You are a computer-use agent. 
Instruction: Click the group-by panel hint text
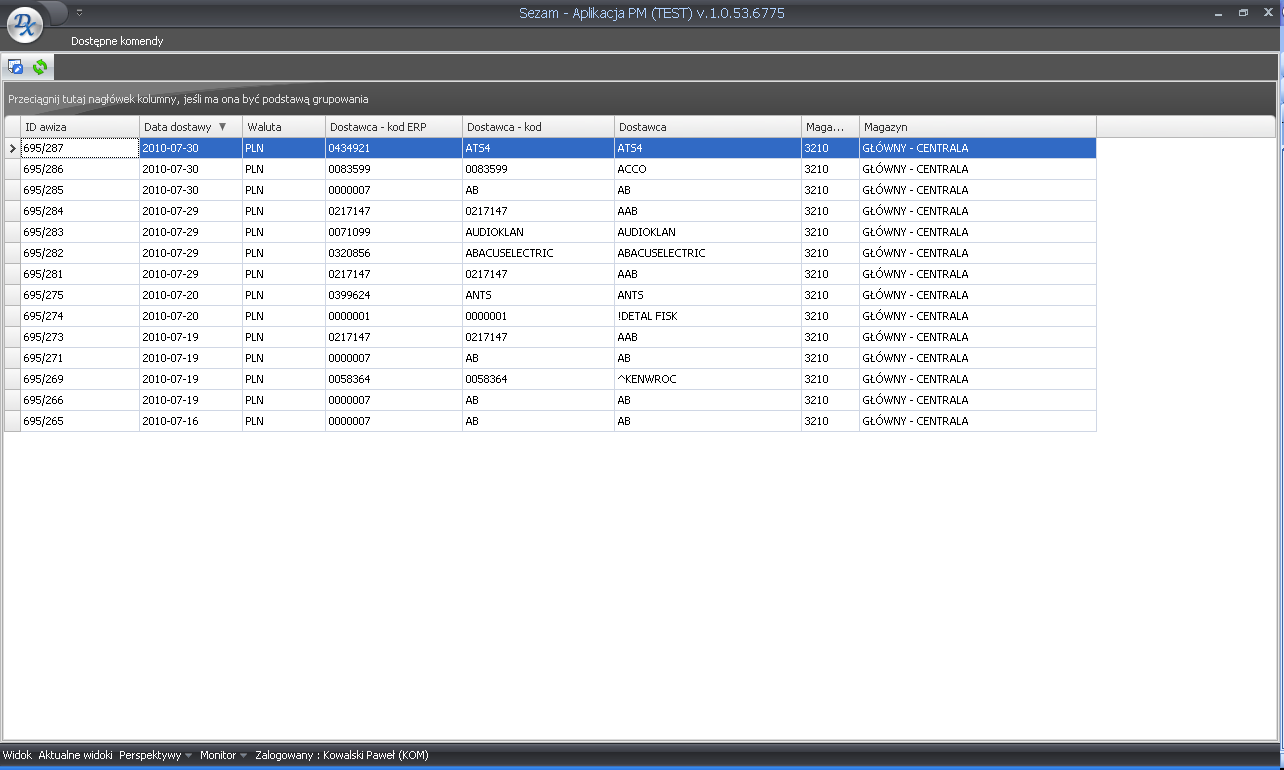188,99
